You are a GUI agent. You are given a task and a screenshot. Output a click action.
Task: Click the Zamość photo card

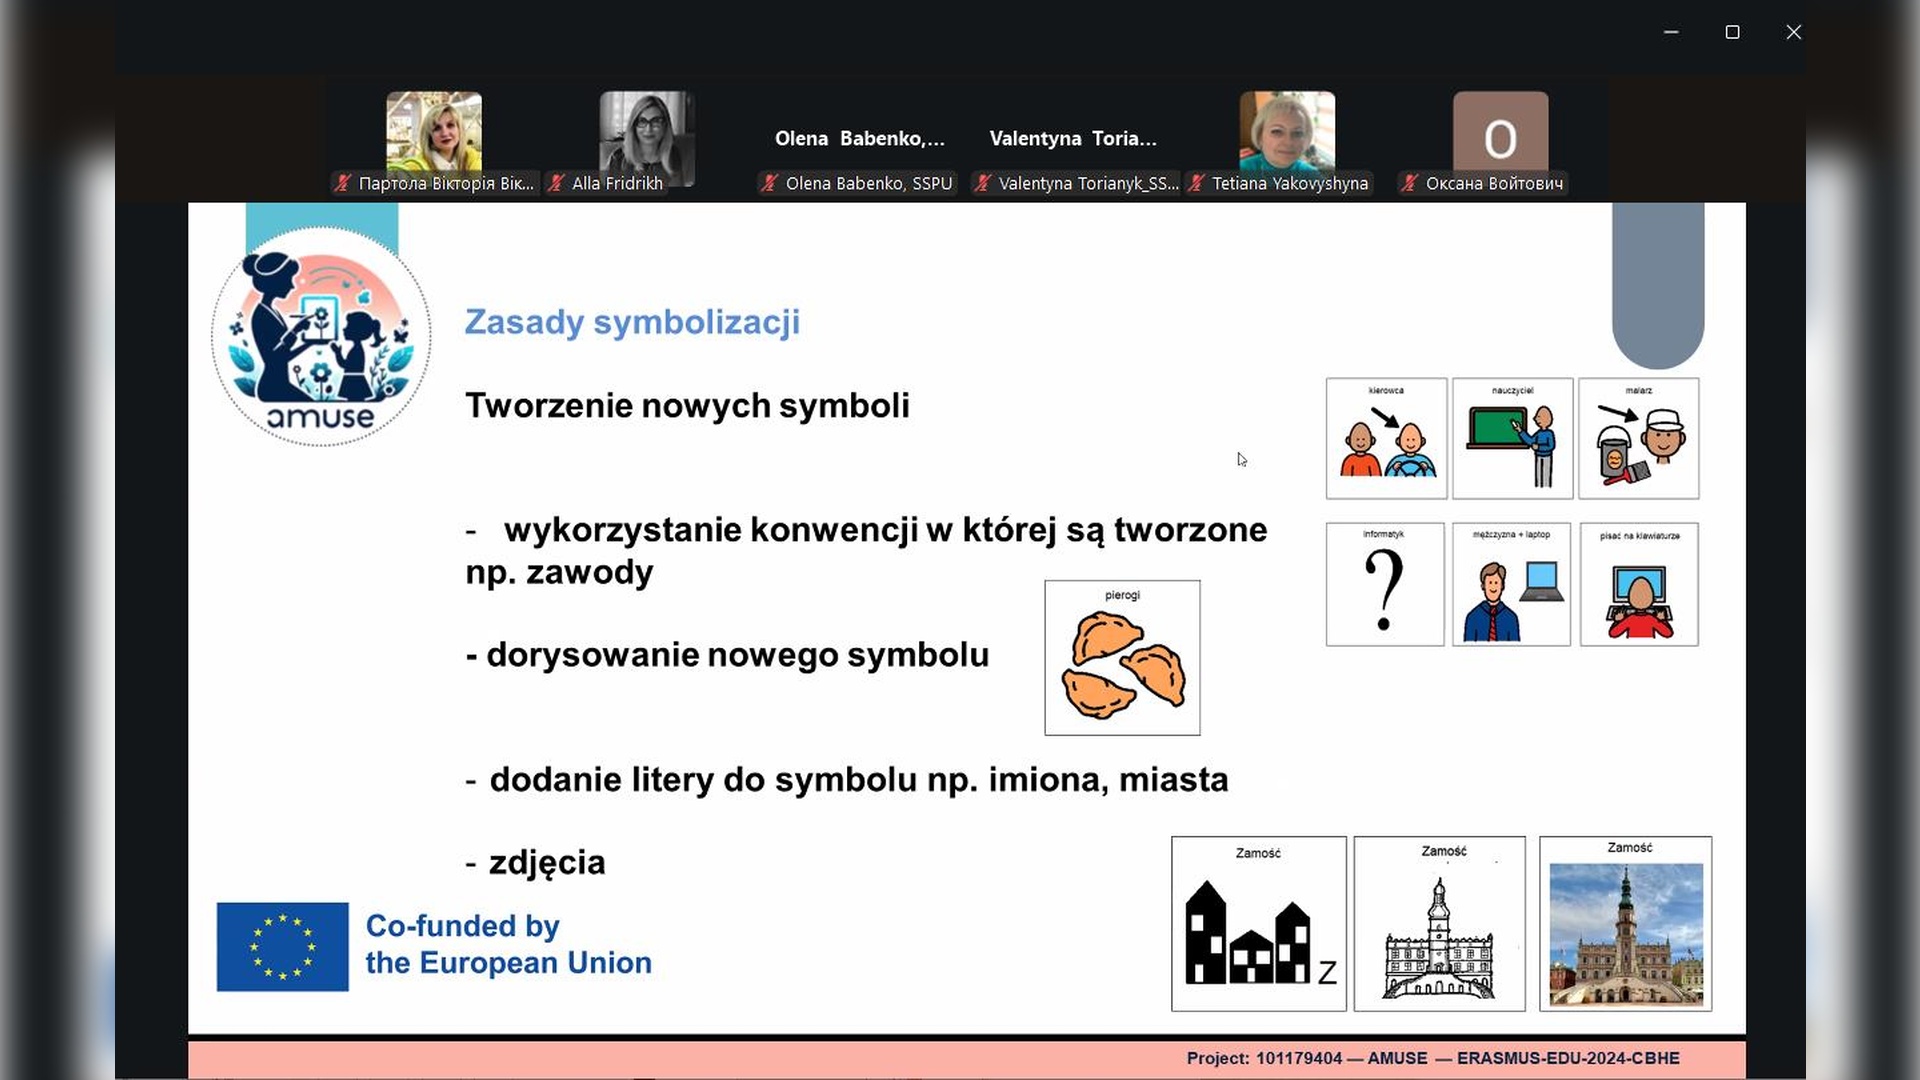(x=1625, y=924)
